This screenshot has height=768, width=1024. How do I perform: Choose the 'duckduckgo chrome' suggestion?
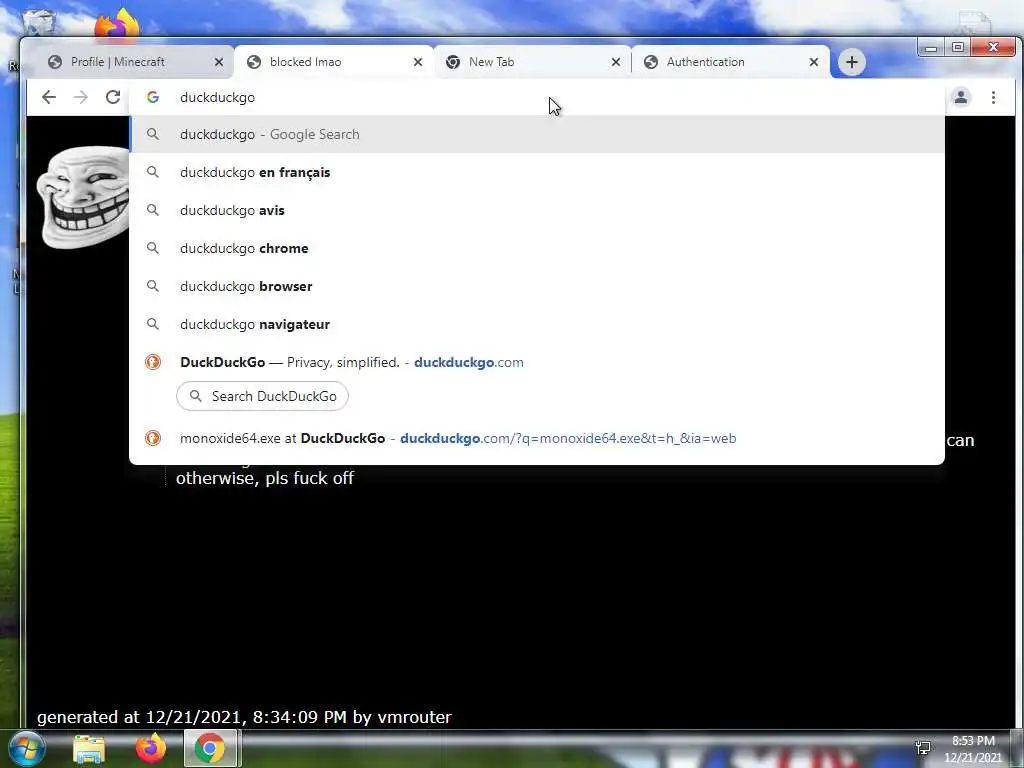click(537, 248)
